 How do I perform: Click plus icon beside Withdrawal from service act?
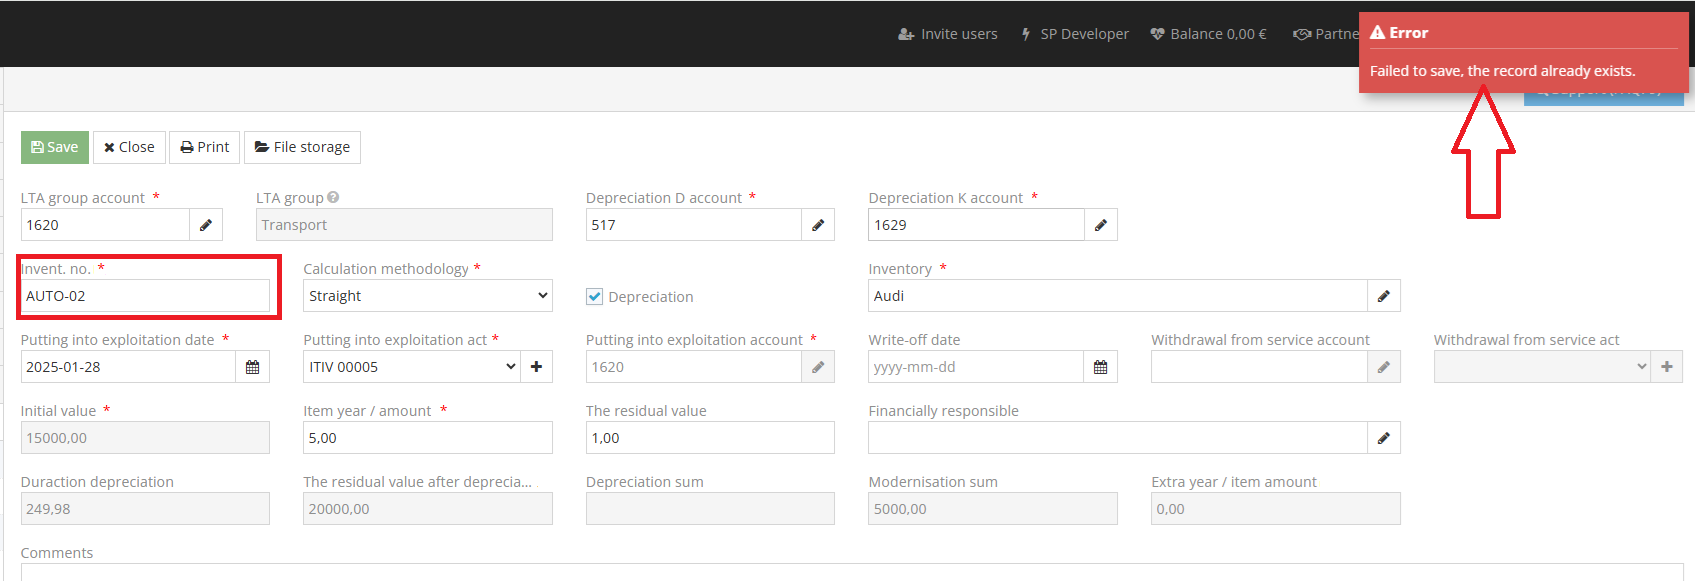(x=1667, y=367)
